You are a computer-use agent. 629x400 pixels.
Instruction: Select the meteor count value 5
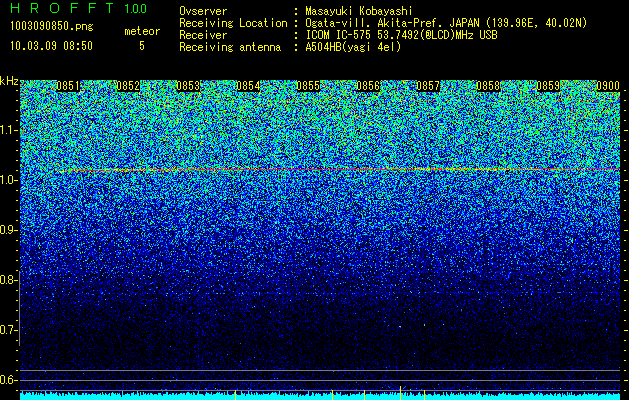pyautogui.click(x=142, y=46)
